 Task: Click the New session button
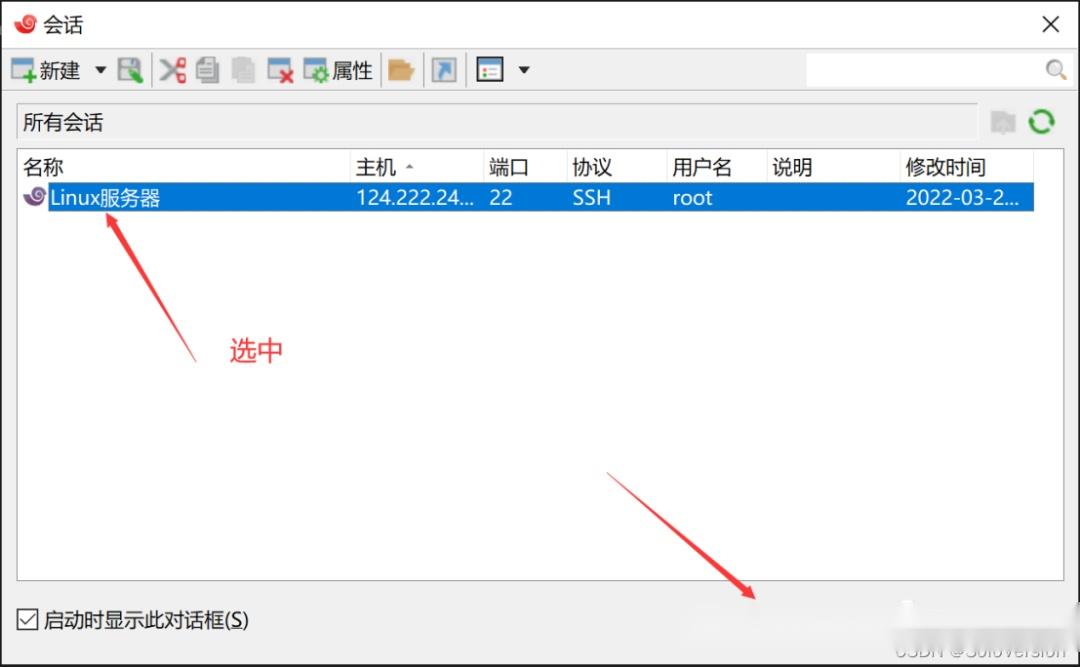point(45,70)
